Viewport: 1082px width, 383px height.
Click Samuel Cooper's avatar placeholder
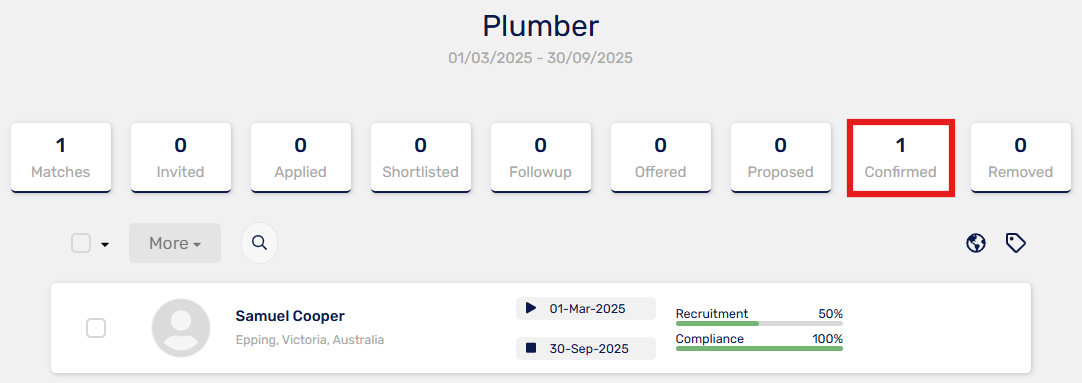coord(181,328)
